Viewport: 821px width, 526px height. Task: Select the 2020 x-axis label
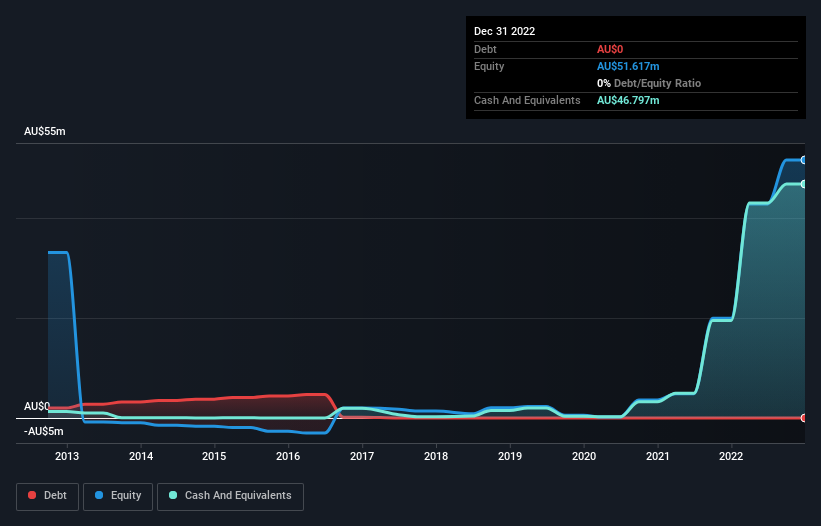click(584, 456)
